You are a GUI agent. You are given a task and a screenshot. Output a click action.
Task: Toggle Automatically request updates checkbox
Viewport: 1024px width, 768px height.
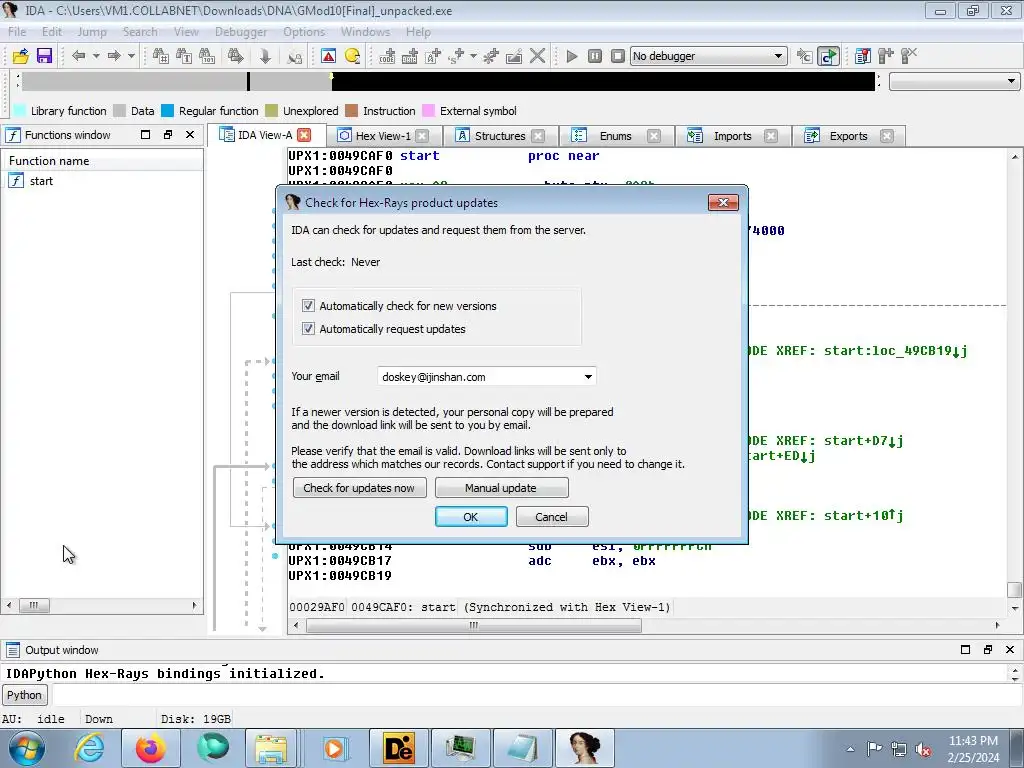tap(308, 328)
